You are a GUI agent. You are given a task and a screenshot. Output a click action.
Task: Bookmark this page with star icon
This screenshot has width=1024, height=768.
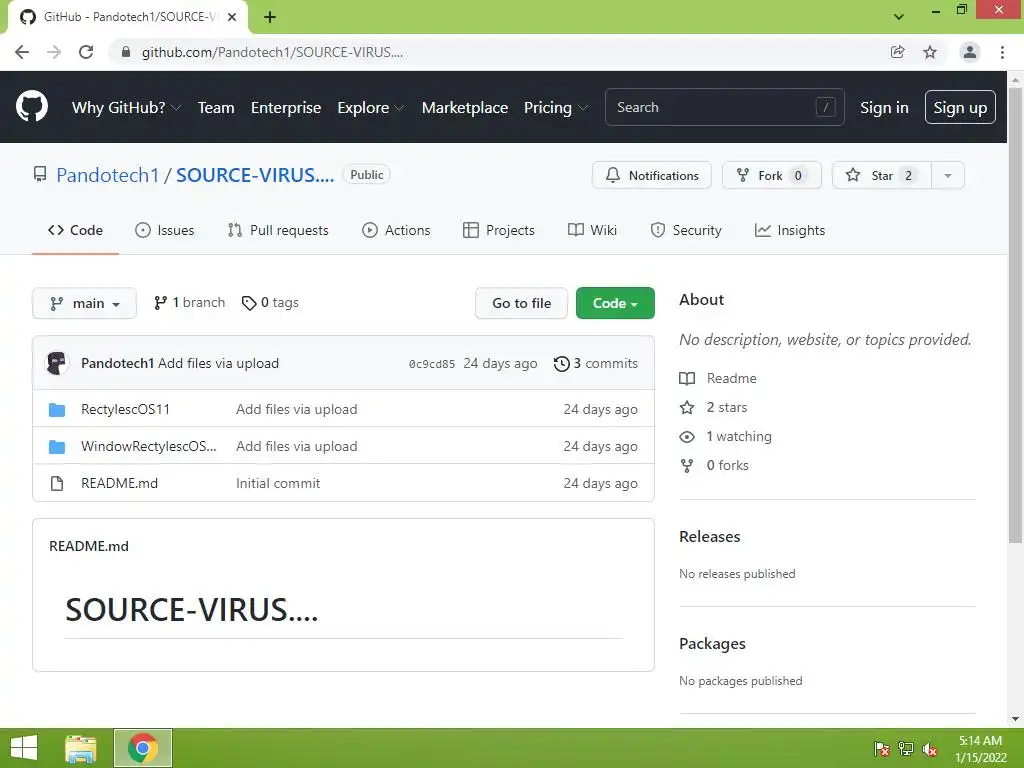point(930,52)
